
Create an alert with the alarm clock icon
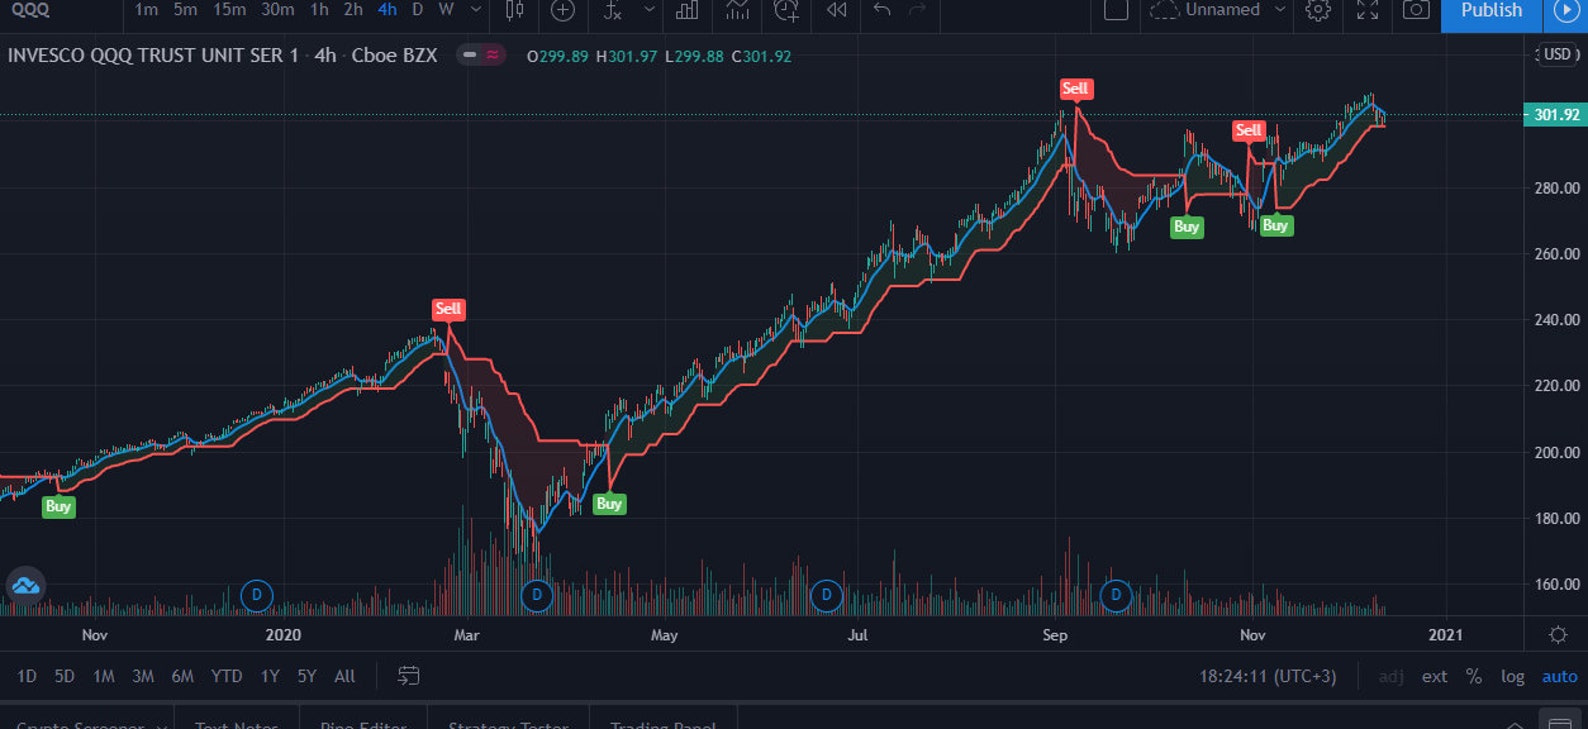click(x=787, y=11)
